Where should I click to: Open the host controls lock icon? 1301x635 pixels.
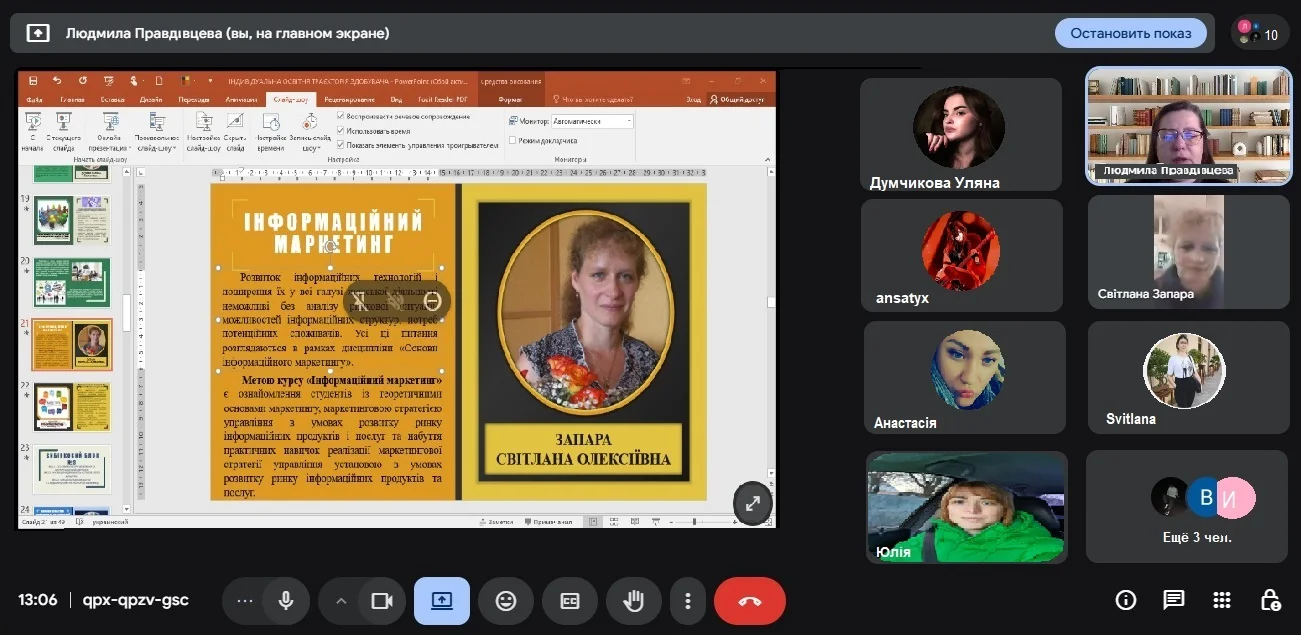pos(1270,600)
